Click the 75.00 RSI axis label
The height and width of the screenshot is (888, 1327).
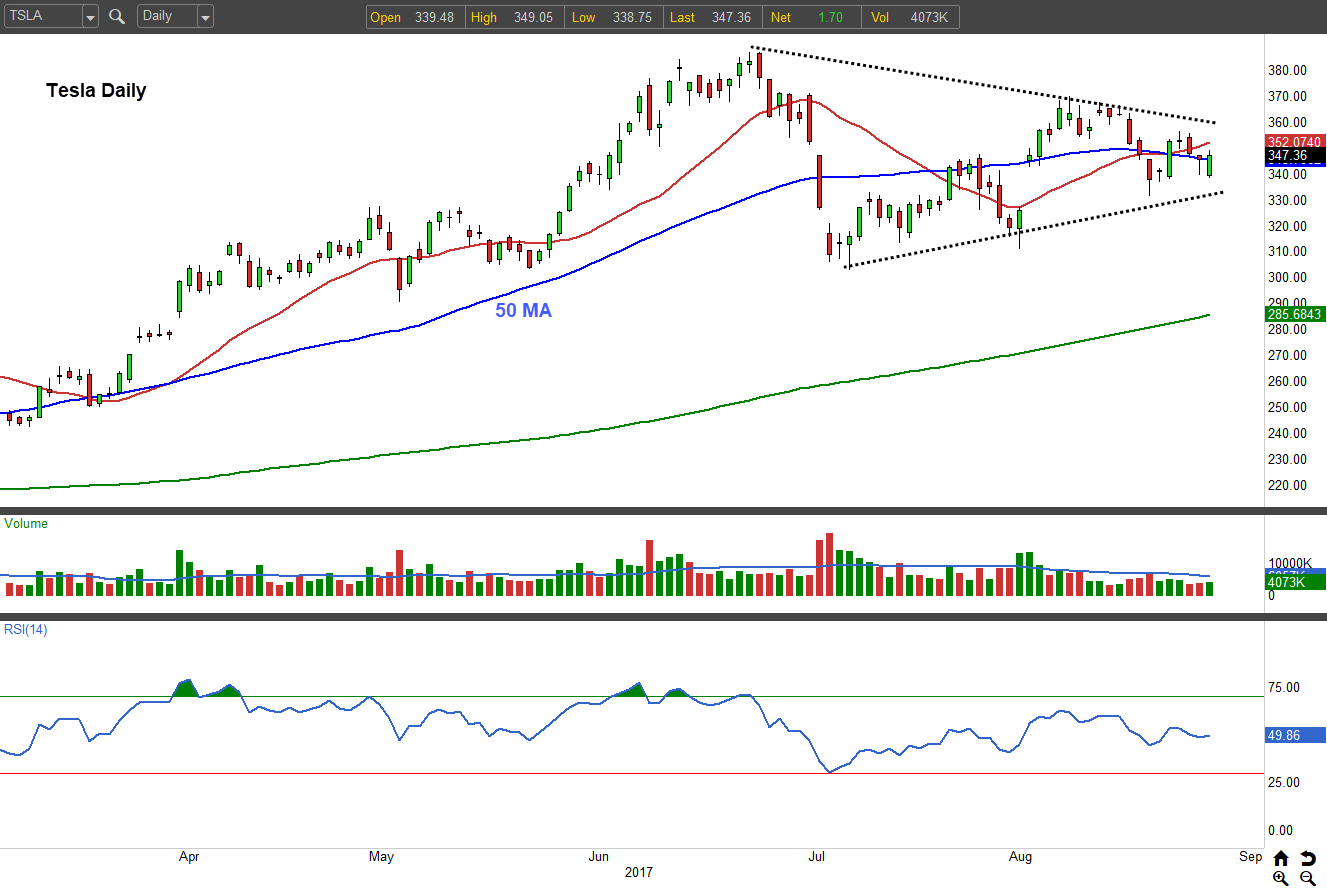[x=1283, y=688]
